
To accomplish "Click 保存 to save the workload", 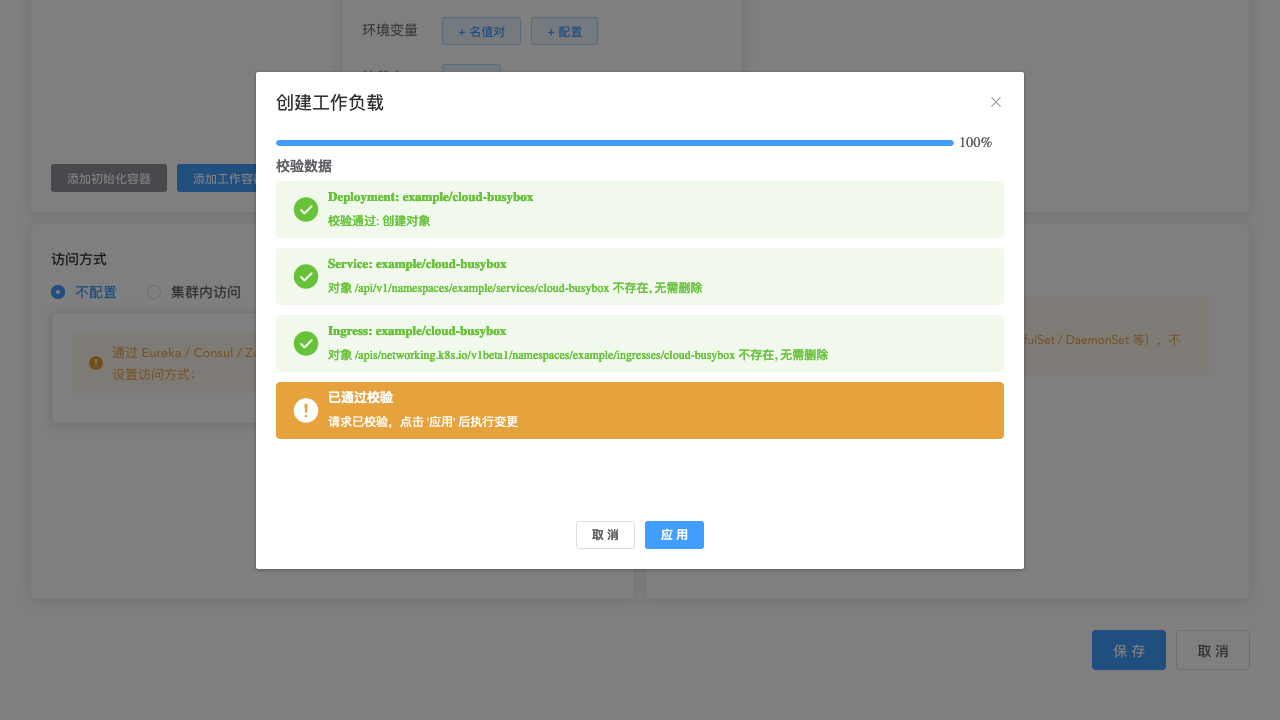I will click(1128, 650).
